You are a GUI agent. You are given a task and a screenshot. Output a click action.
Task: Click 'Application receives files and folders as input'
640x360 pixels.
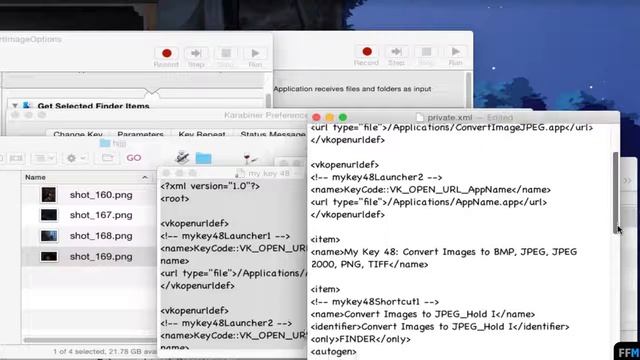click(x=352, y=89)
